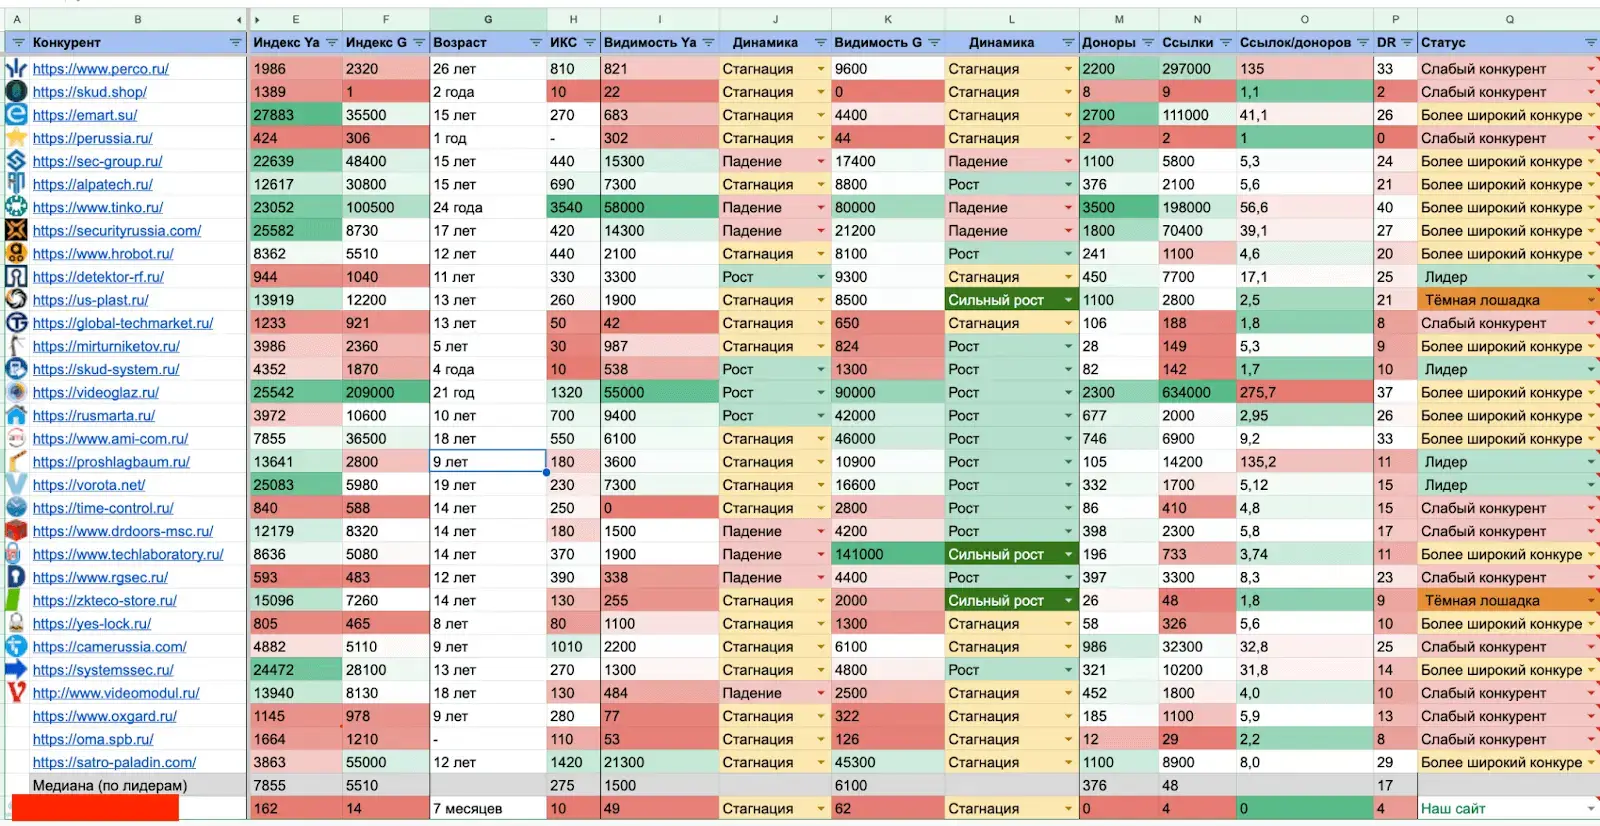The height and width of the screenshot is (826, 1600).
Task: Open the filter icon for Индекс Ya
Action: point(332,43)
